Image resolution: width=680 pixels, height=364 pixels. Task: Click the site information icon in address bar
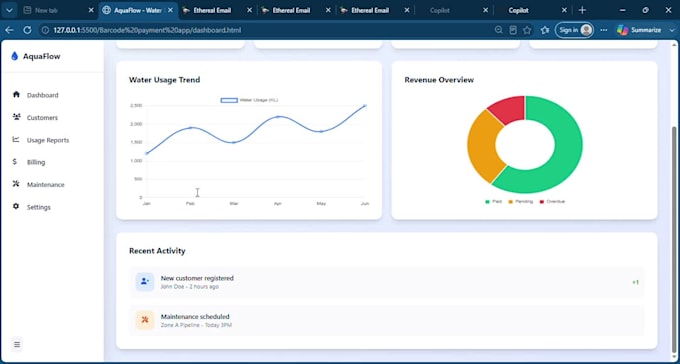46,30
